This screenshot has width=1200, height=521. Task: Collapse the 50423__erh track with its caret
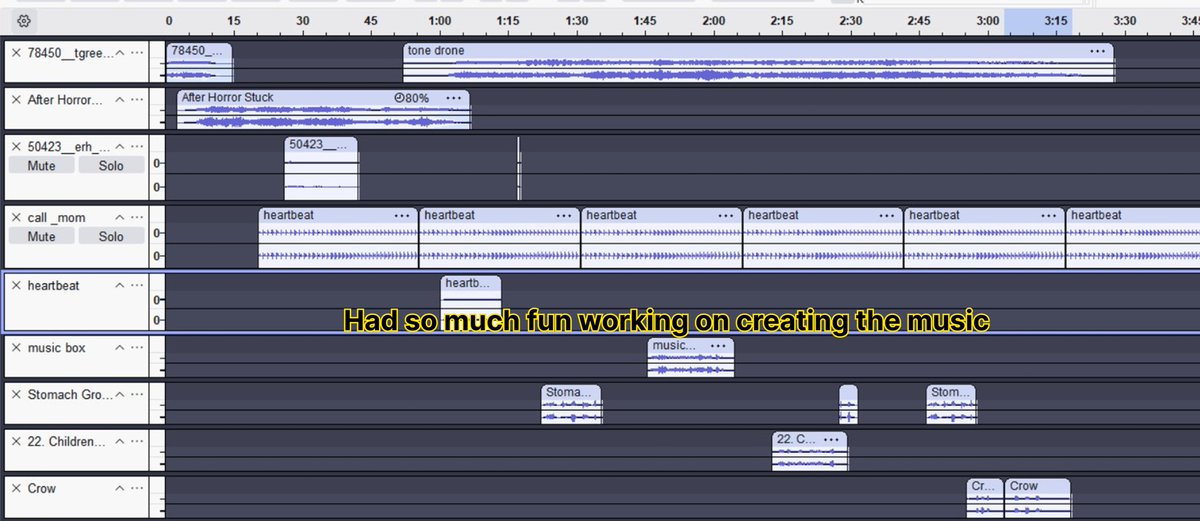[x=120, y=147]
